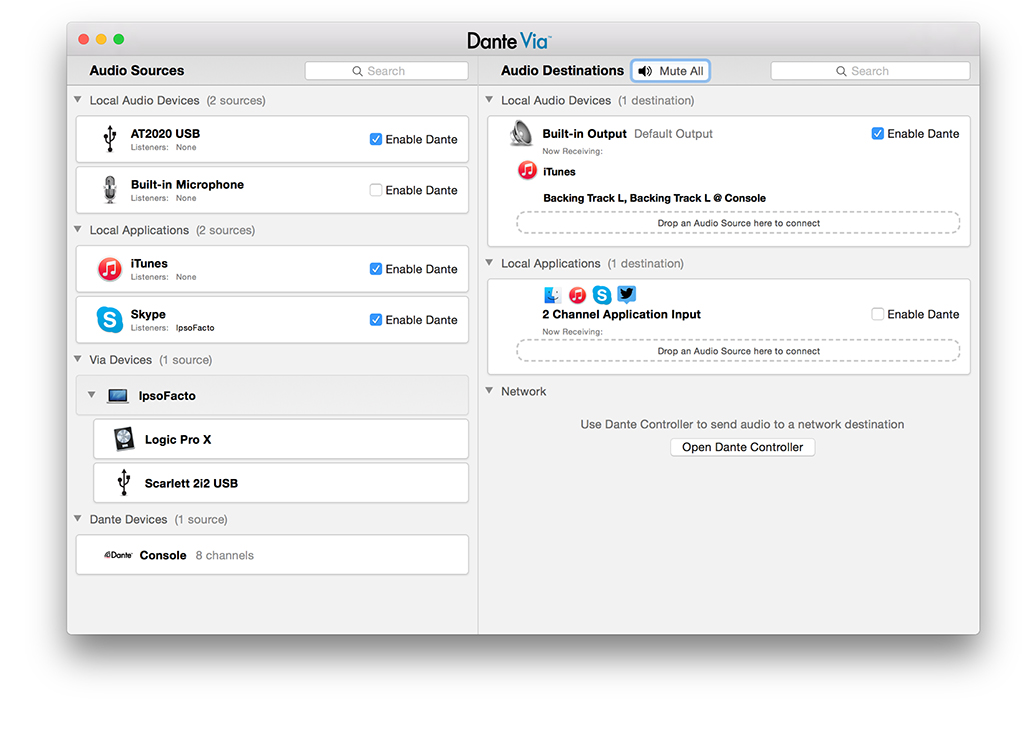This screenshot has height=737, width=1024.
Task: Collapse the Dante Devices section
Action: [79, 520]
